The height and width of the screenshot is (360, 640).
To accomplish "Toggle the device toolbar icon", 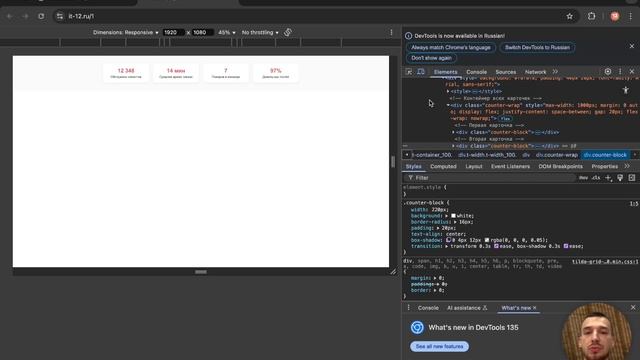I will (421, 71).
